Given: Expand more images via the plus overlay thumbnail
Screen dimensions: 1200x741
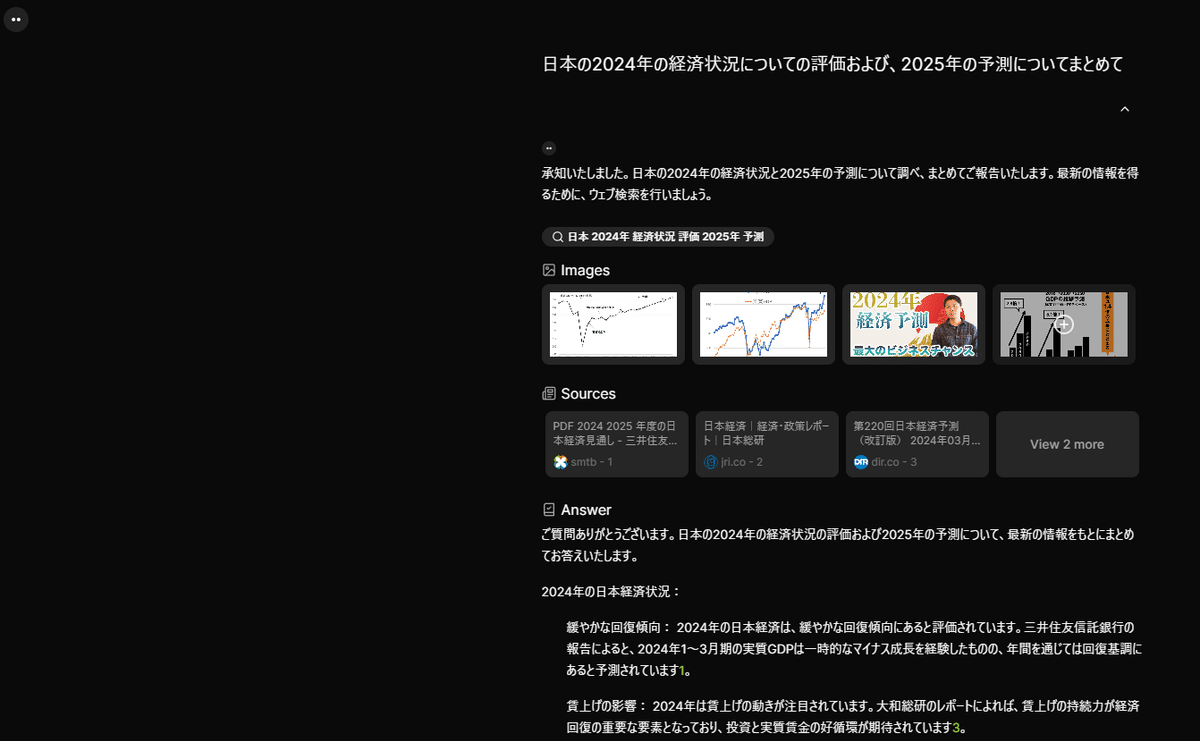Looking at the screenshot, I should [1063, 324].
